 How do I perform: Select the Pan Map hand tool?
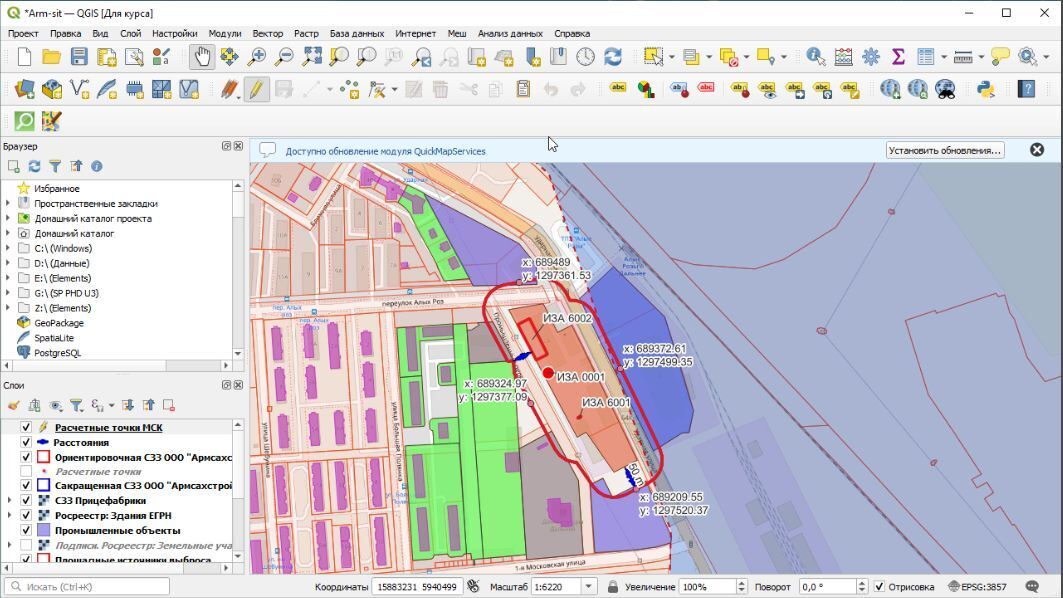click(202, 57)
